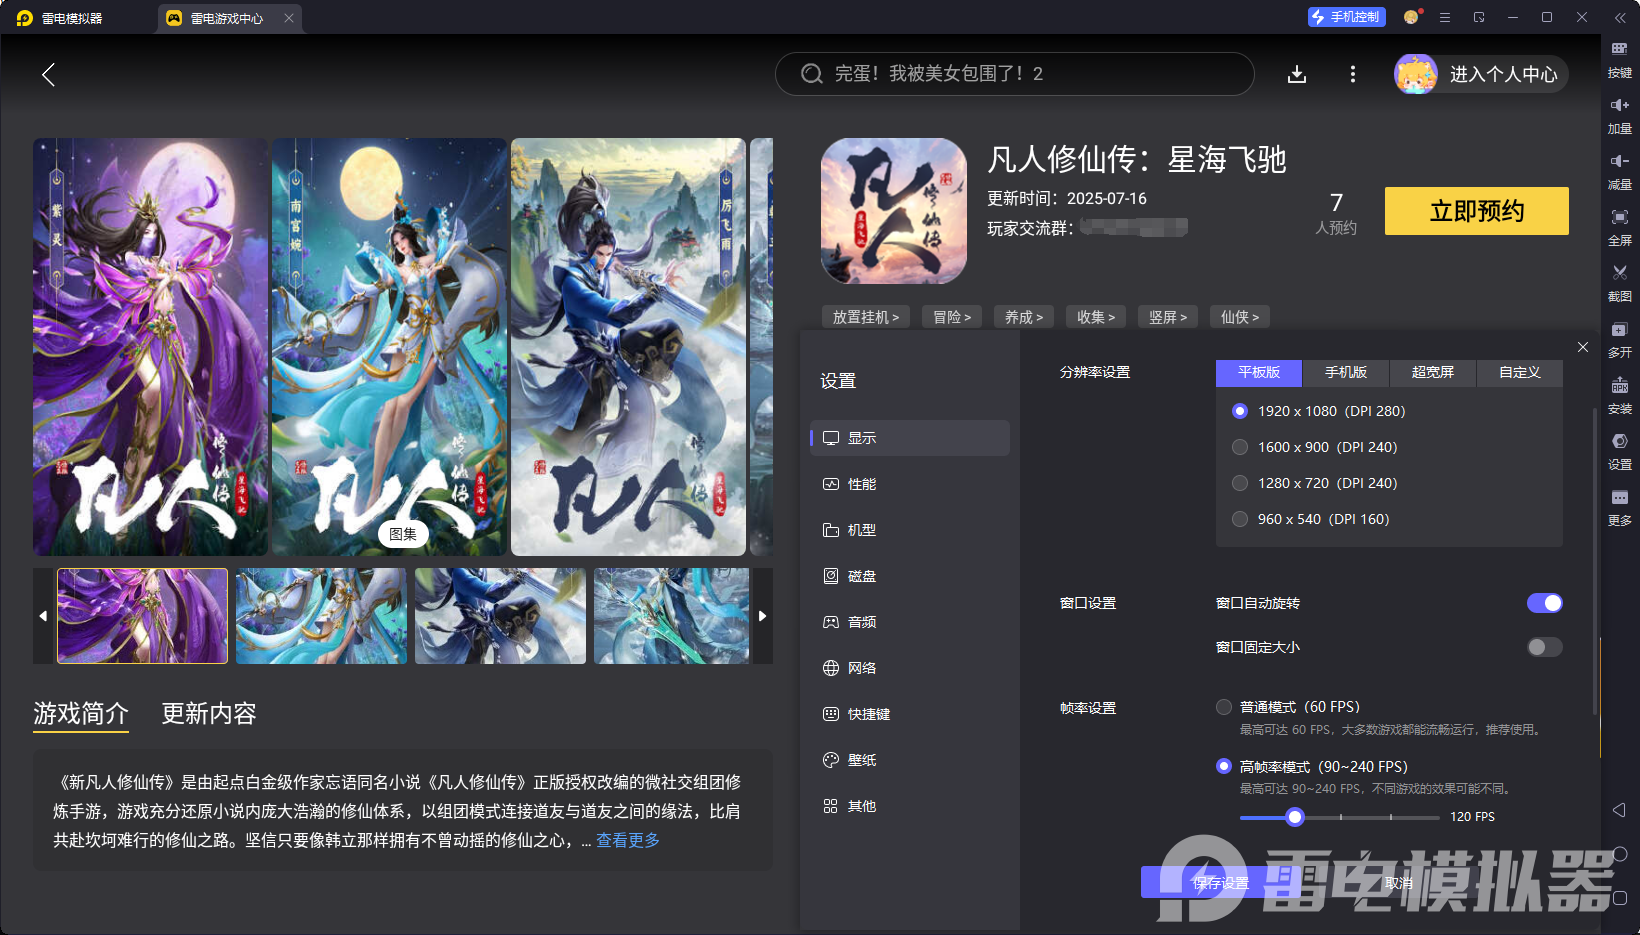This screenshot has height=935, width=1640.
Task: Open 多开 multi-instance tool
Action: pos(1620,340)
